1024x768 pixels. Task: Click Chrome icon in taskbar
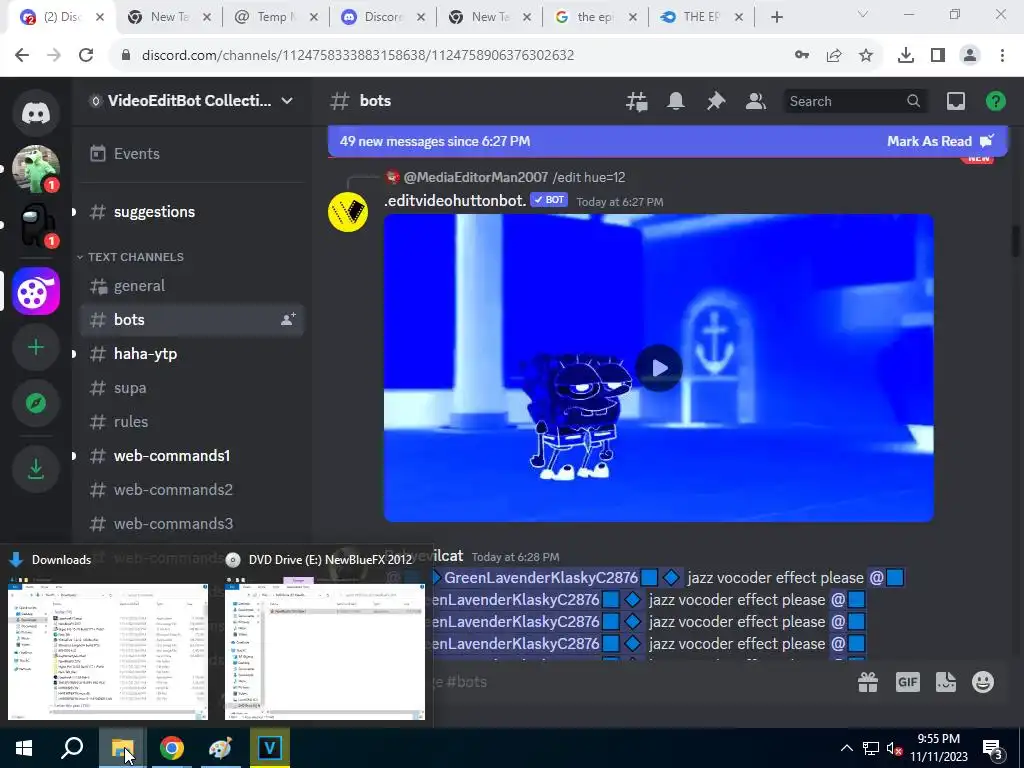point(172,748)
